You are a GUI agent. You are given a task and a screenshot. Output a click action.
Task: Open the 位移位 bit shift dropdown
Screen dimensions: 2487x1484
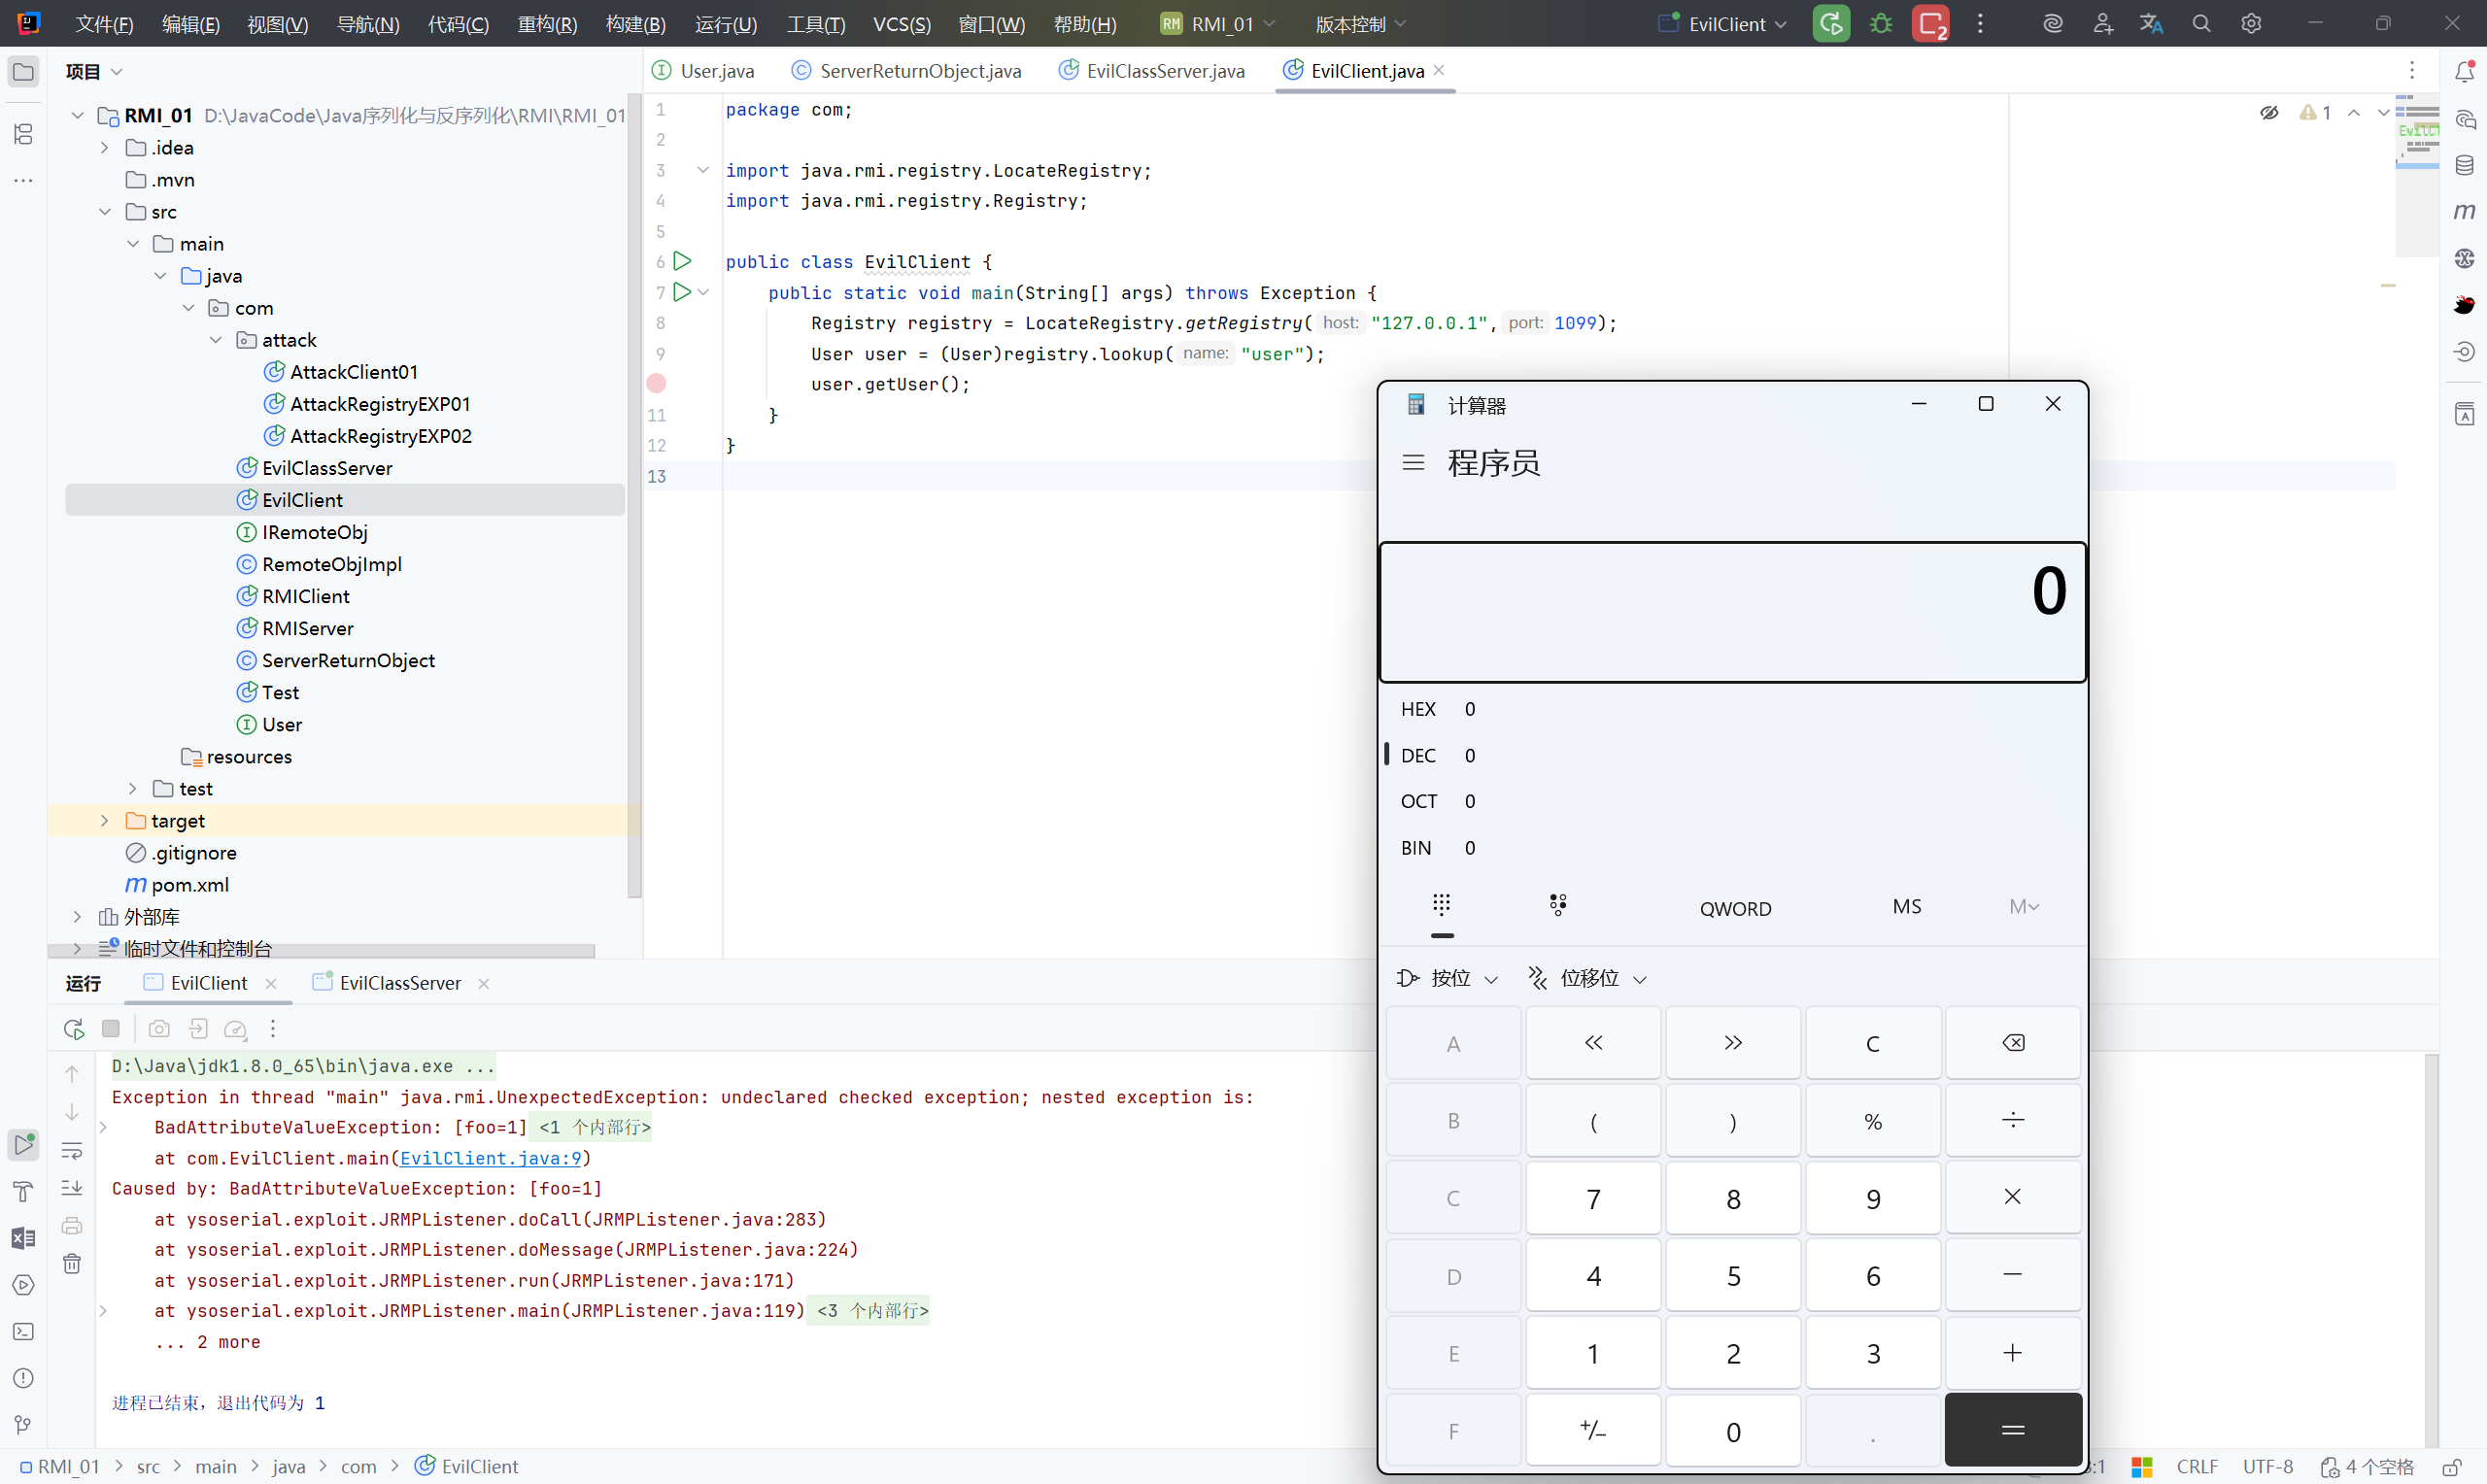1589,978
